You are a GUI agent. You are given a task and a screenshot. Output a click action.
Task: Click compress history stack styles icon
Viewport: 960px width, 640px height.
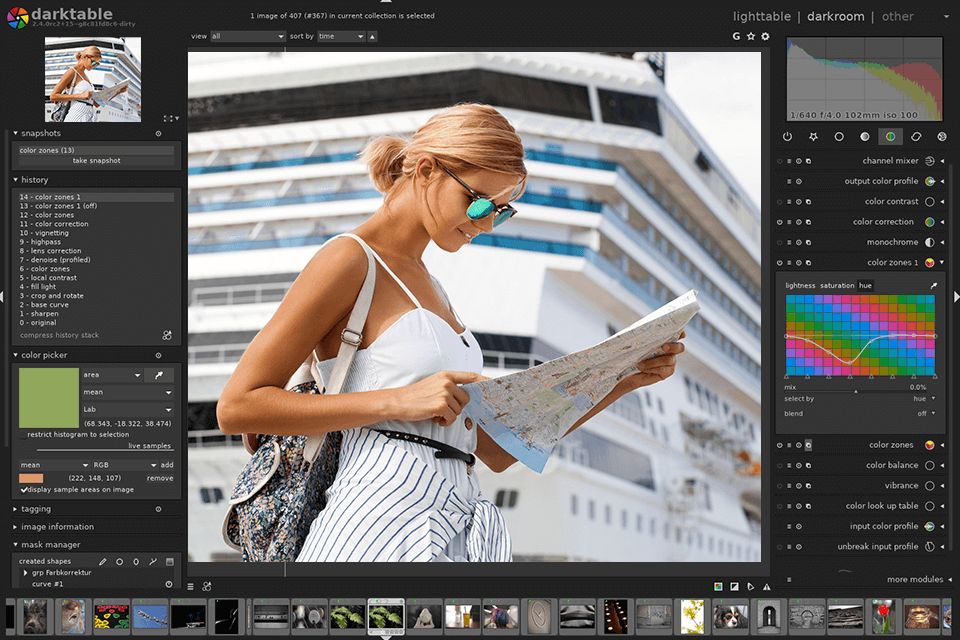167,336
